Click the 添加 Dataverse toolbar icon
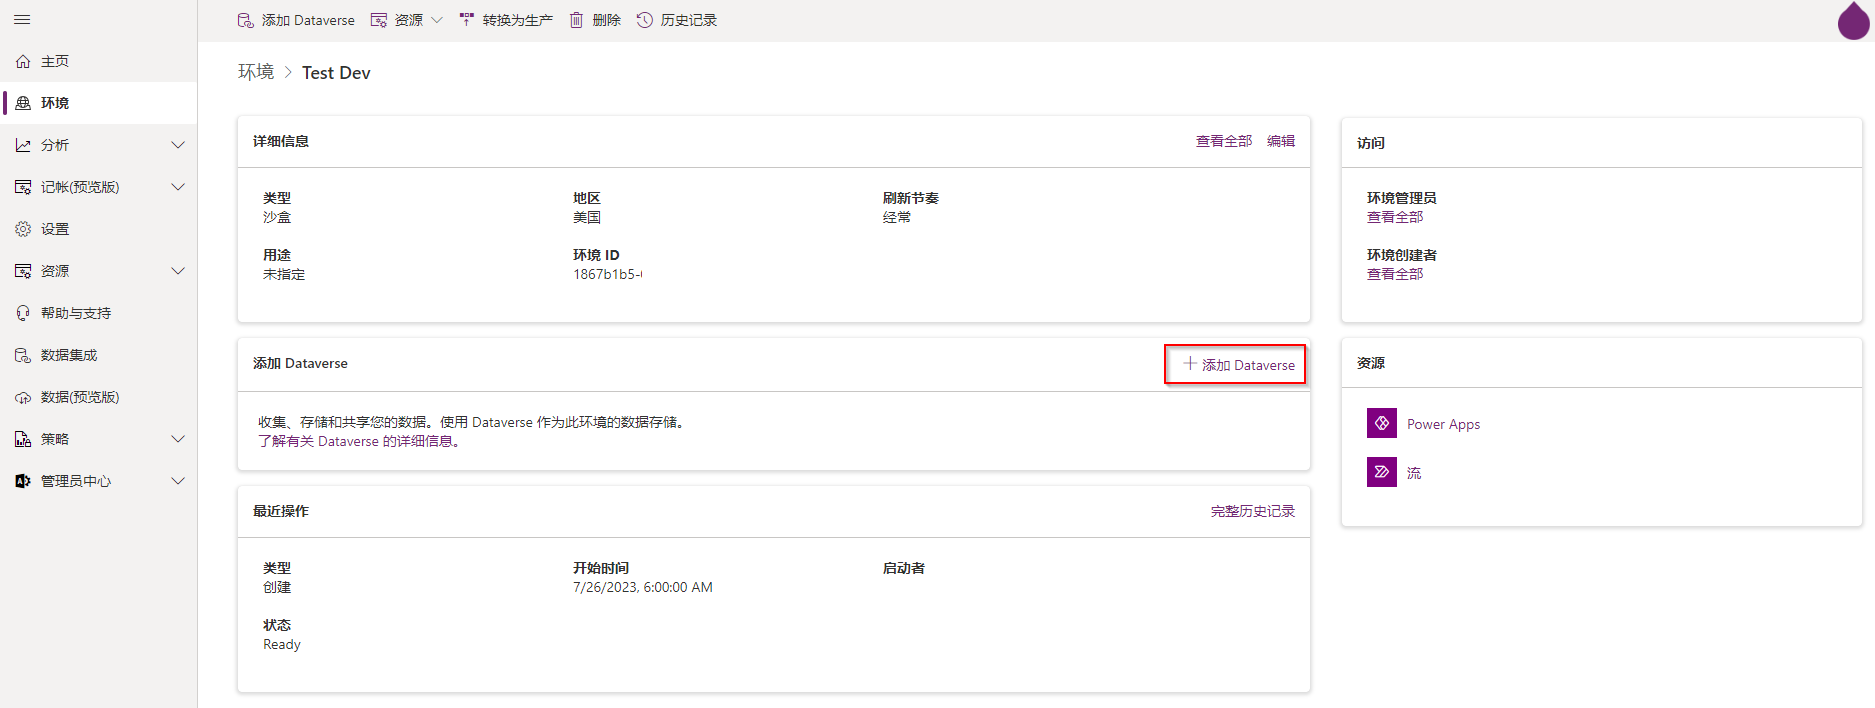 (x=245, y=20)
